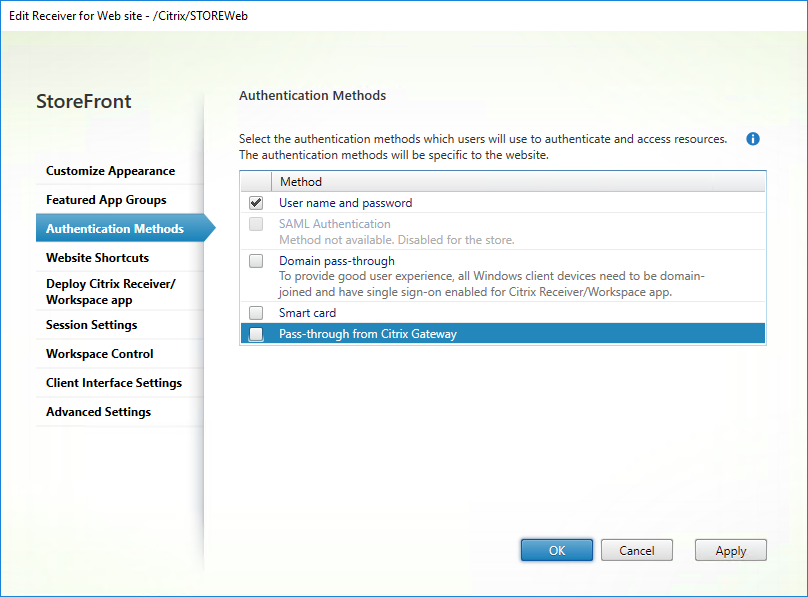The width and height of the screenshot is (808, 597).
Task: Select the SAML Authentication disabled row
Action: (334, 224)
